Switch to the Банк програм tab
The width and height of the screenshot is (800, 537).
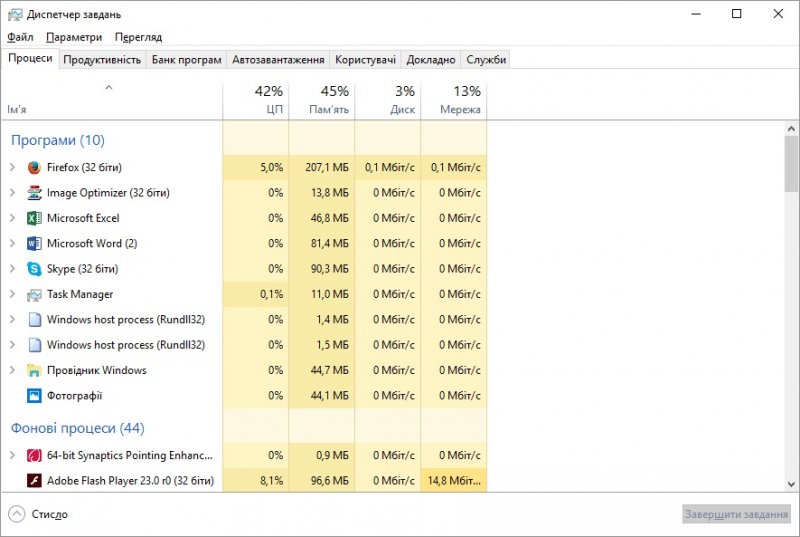coord(187,60)
